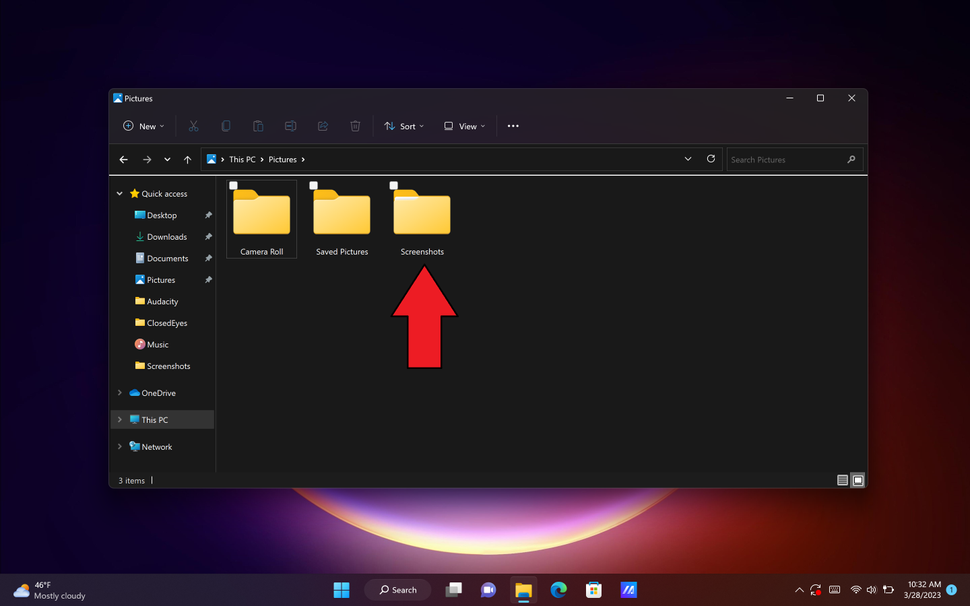Open the New item menu
Image resolution: width=970 pixels, height=606 pixels.
[x=143, y=126]
